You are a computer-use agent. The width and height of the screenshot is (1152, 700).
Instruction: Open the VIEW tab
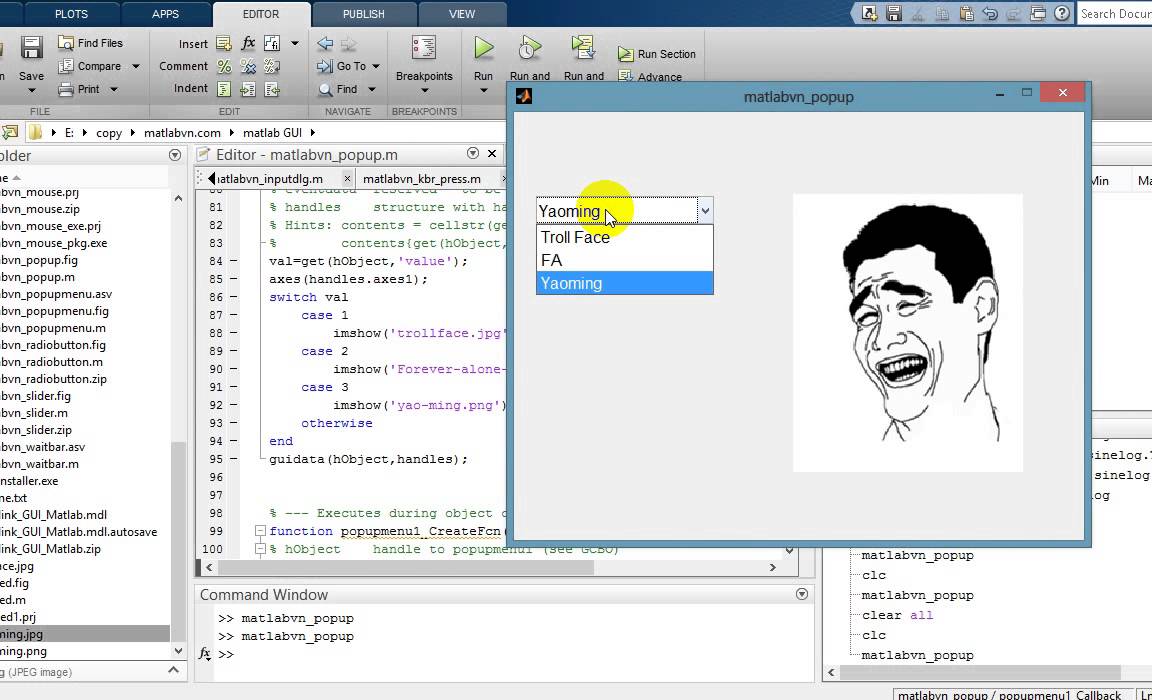(x=462, y=14)
